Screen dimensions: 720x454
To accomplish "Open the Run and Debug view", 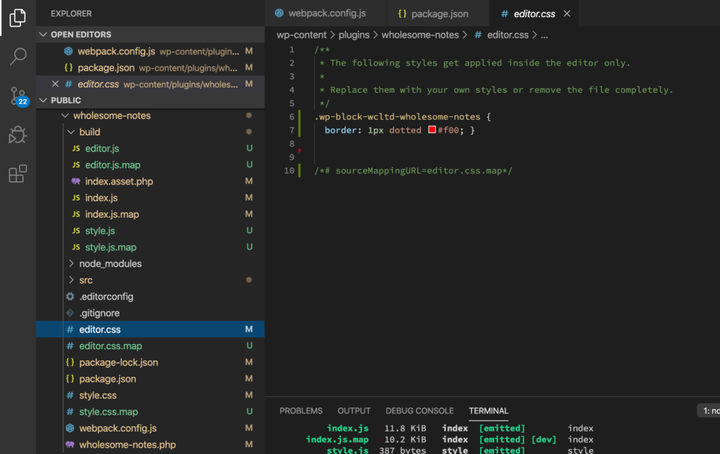I will click(x=17, y=135).
